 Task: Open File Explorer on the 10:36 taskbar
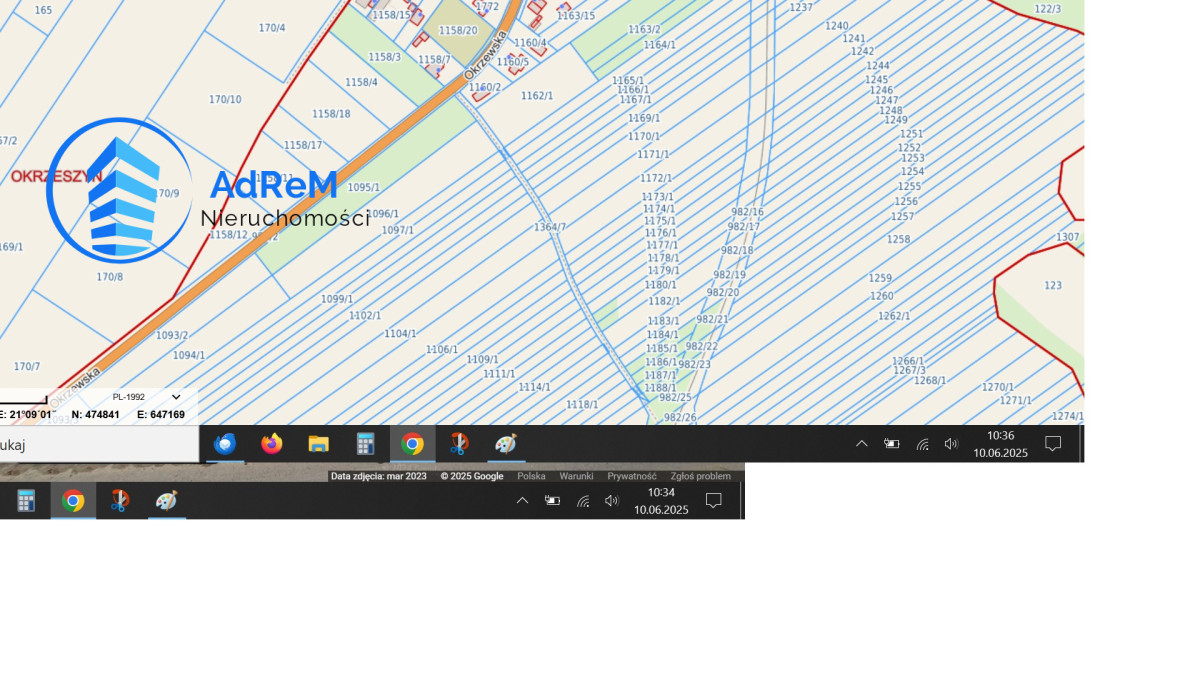pos(318,444)
